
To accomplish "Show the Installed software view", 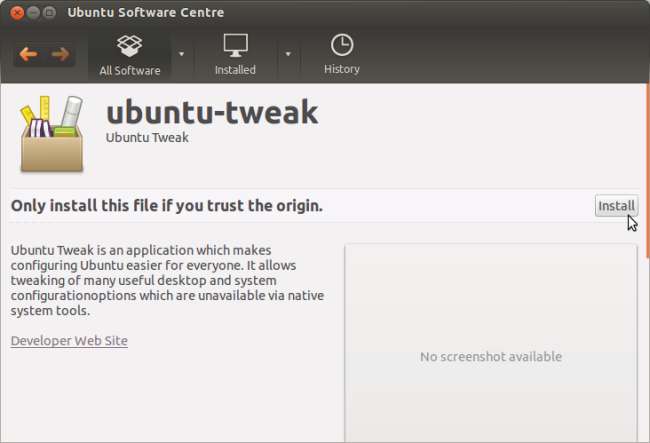I will point(235,55).
